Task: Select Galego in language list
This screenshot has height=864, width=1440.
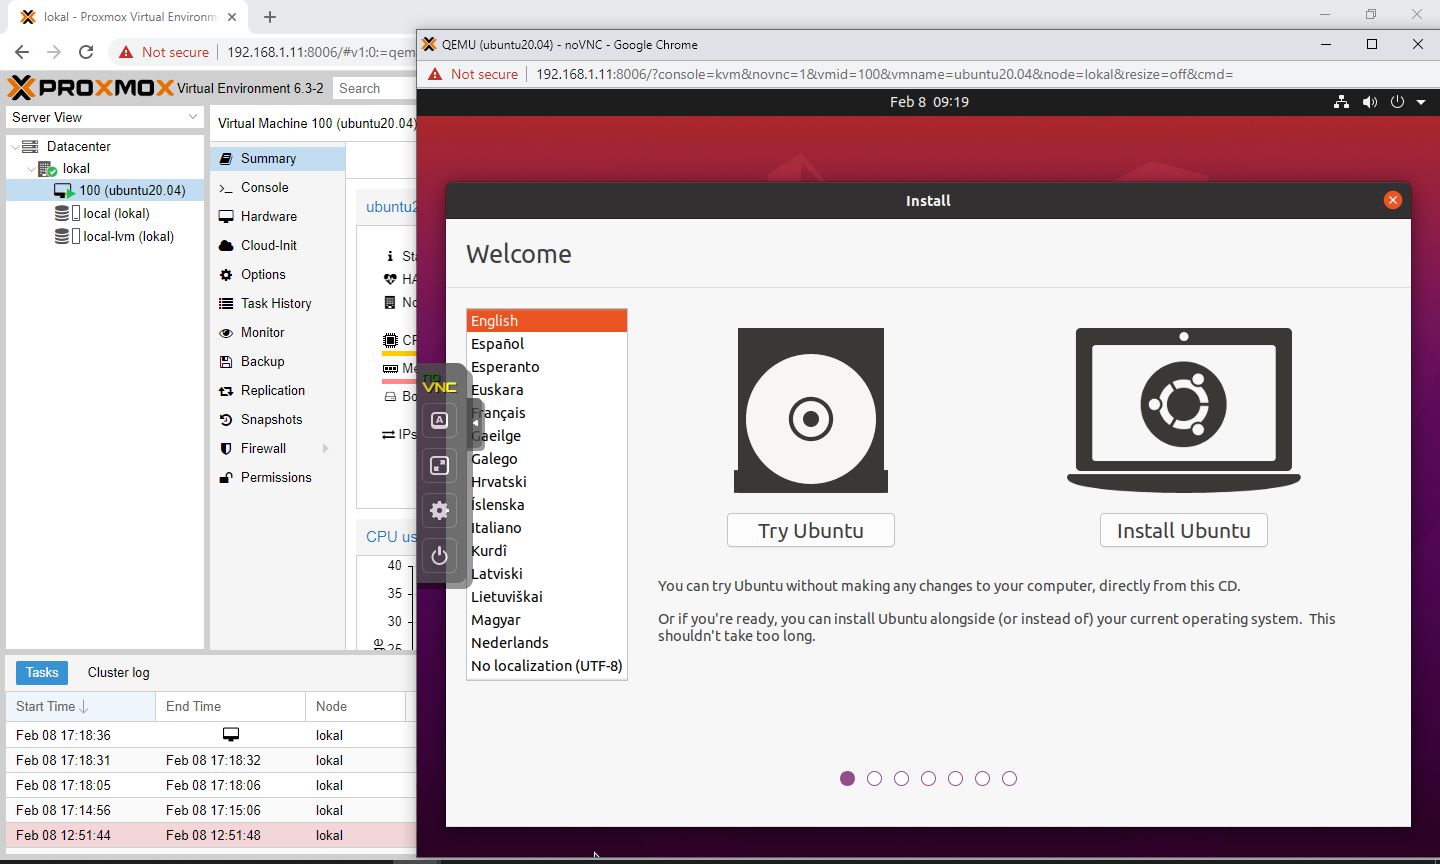Action: pos(547,459)
